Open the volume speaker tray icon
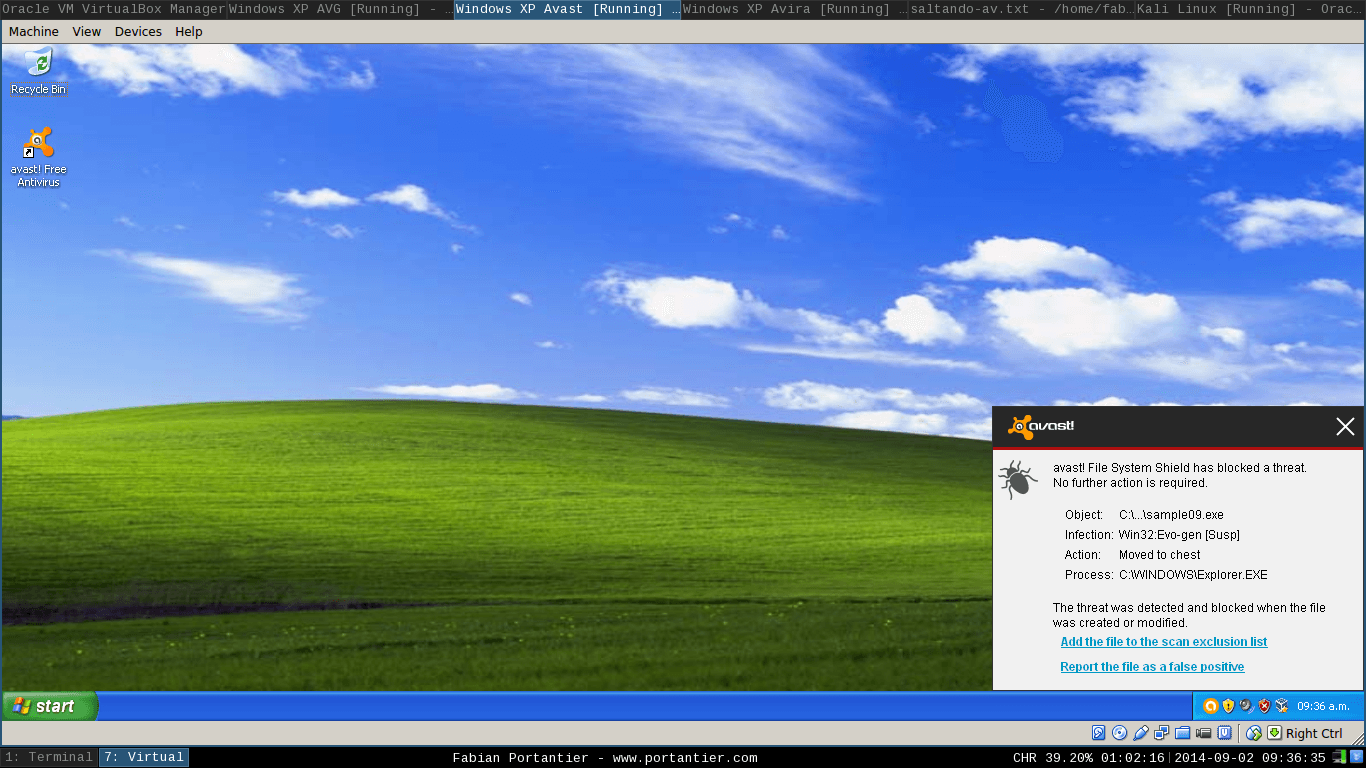The image size is (1366, 768). (1246, 706)
